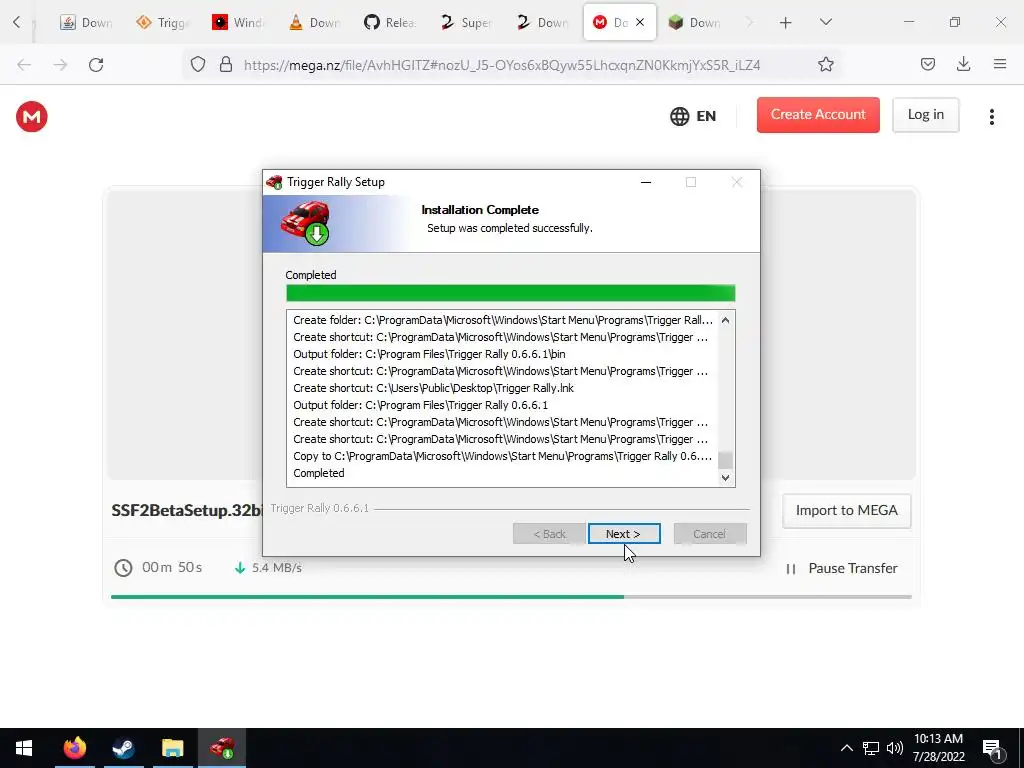This screenshot has height=768, width=1024.
Task: Switch to the VLC 'Down' tab
Action: 314,23
